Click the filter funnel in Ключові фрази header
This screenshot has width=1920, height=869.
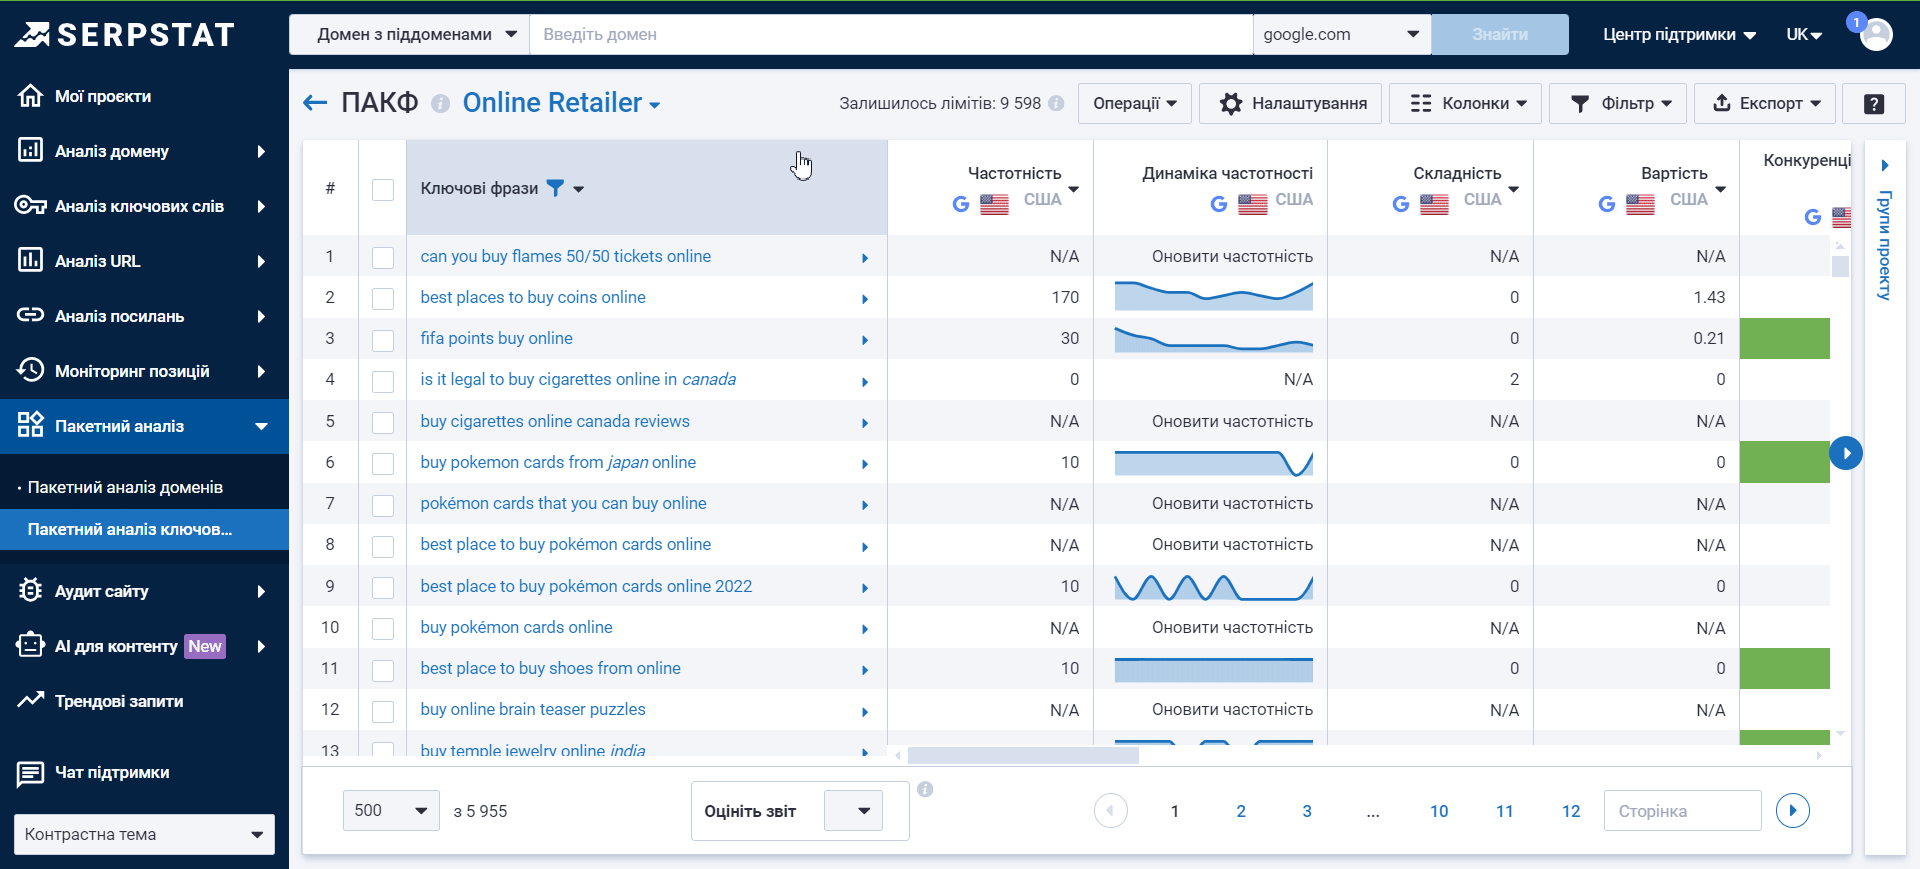point(556,188)
